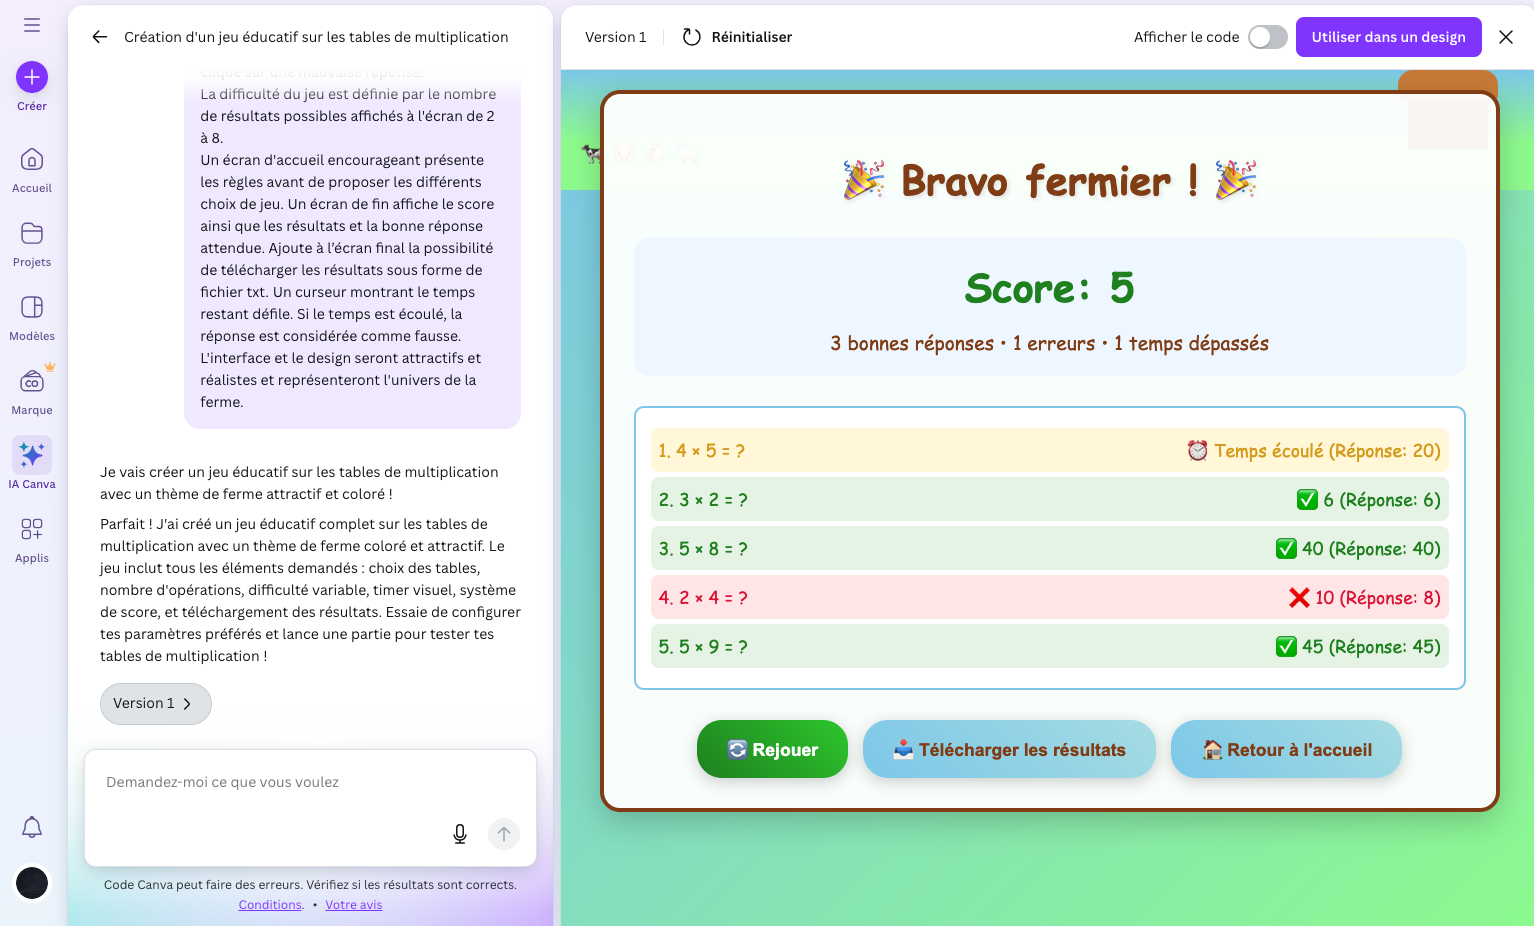The height and width of the screenshot is (926, 1534).
Task: Open the Conditions link
Action: point(270,905)
